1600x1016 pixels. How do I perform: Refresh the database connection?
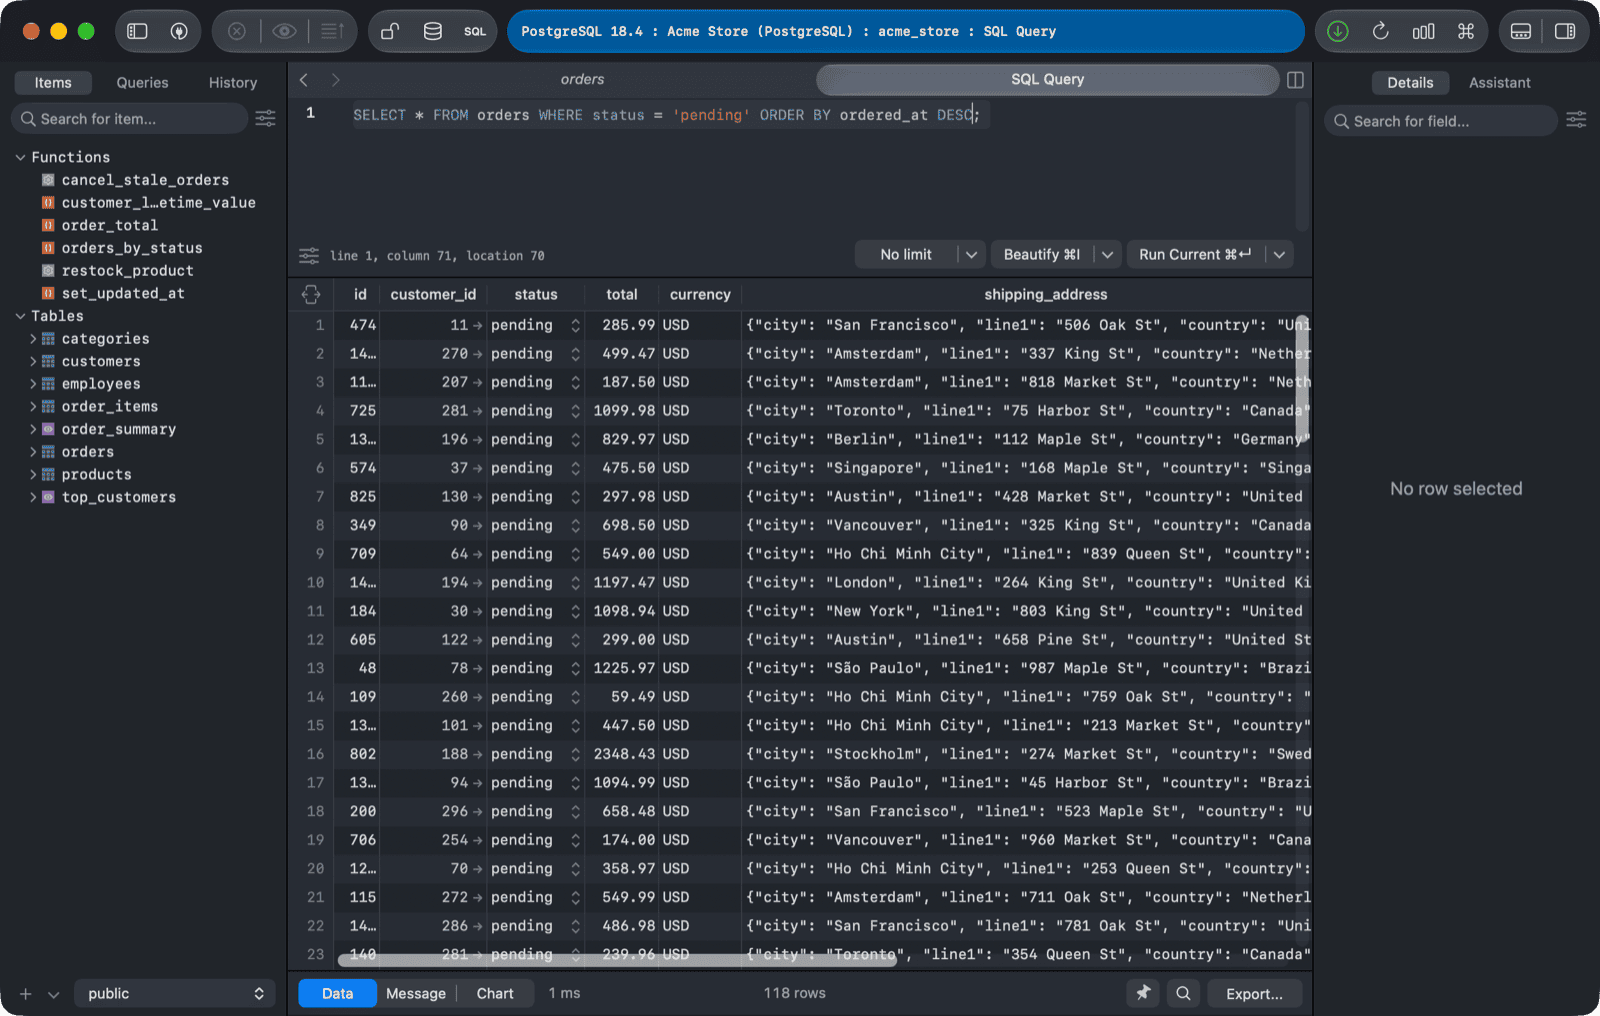[x=1381, y=31]
